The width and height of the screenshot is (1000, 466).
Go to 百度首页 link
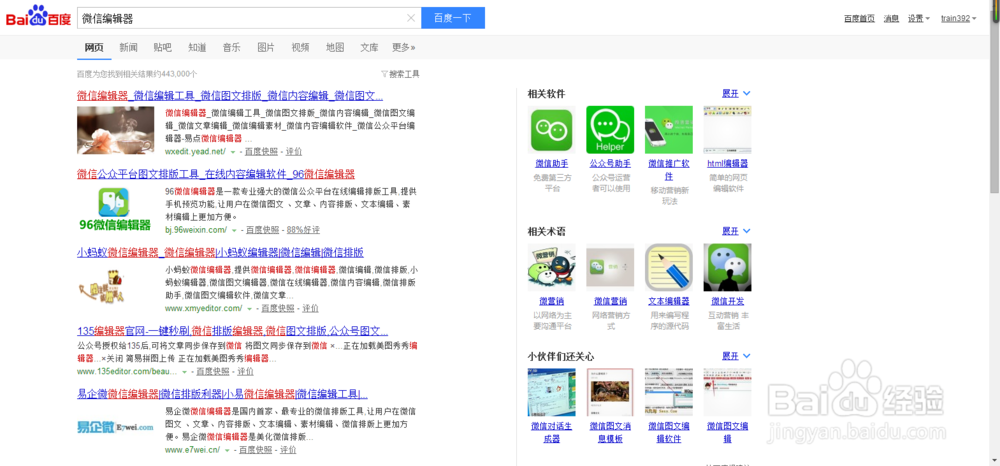(x=859, y=18)
